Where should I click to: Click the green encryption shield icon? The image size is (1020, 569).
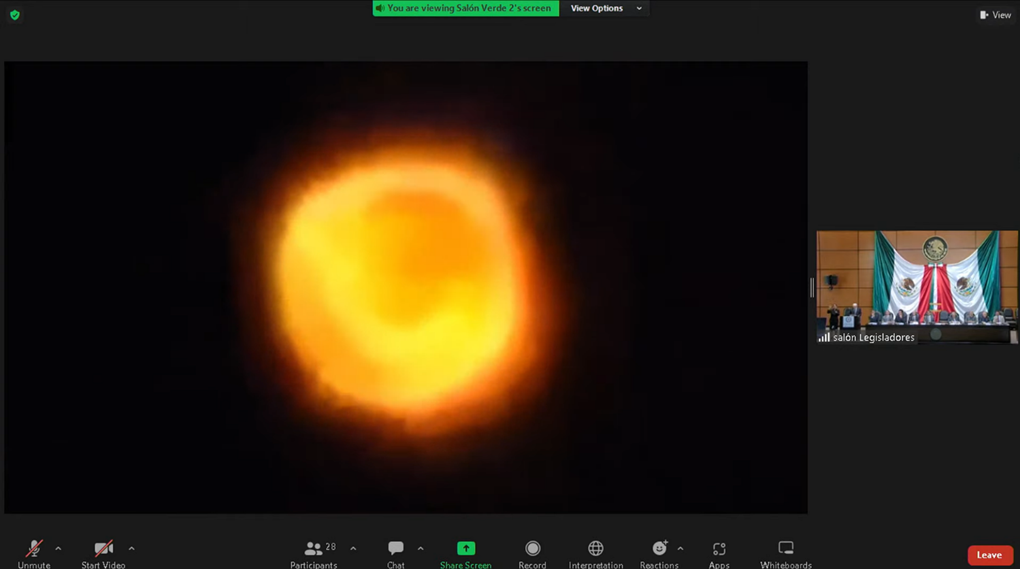click(x=15, y=15)
